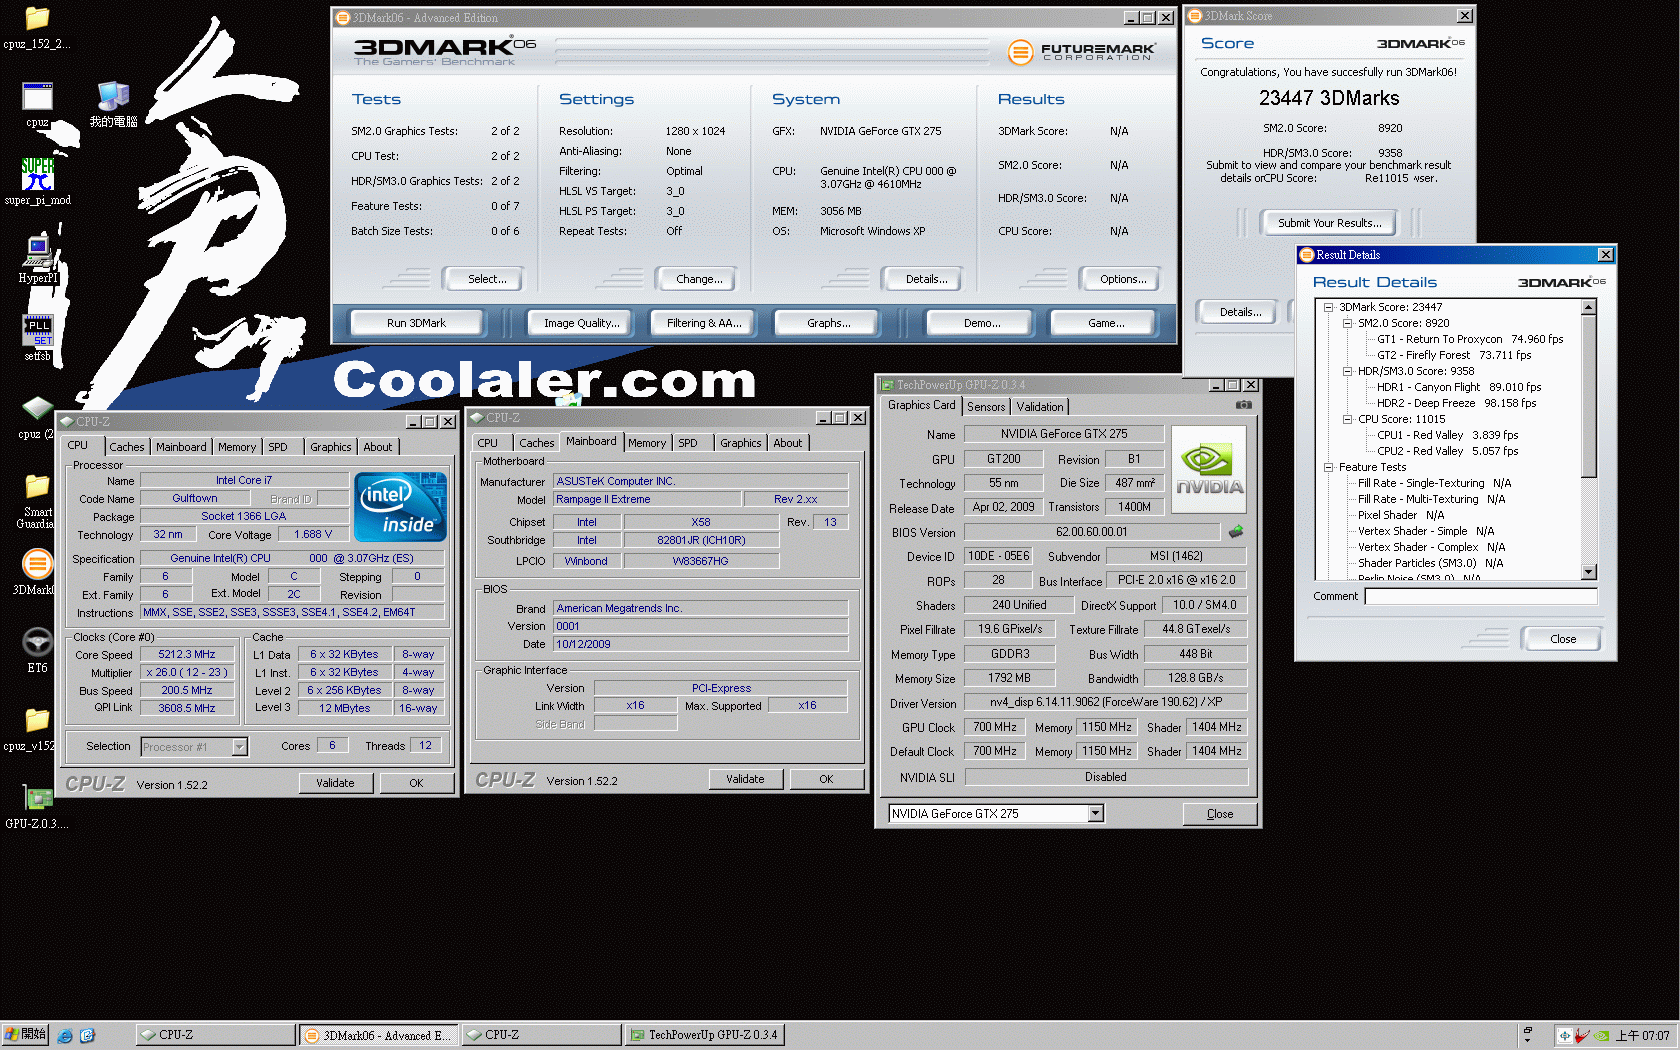Launch the ET6 desktop icon

tap(37, 642)
